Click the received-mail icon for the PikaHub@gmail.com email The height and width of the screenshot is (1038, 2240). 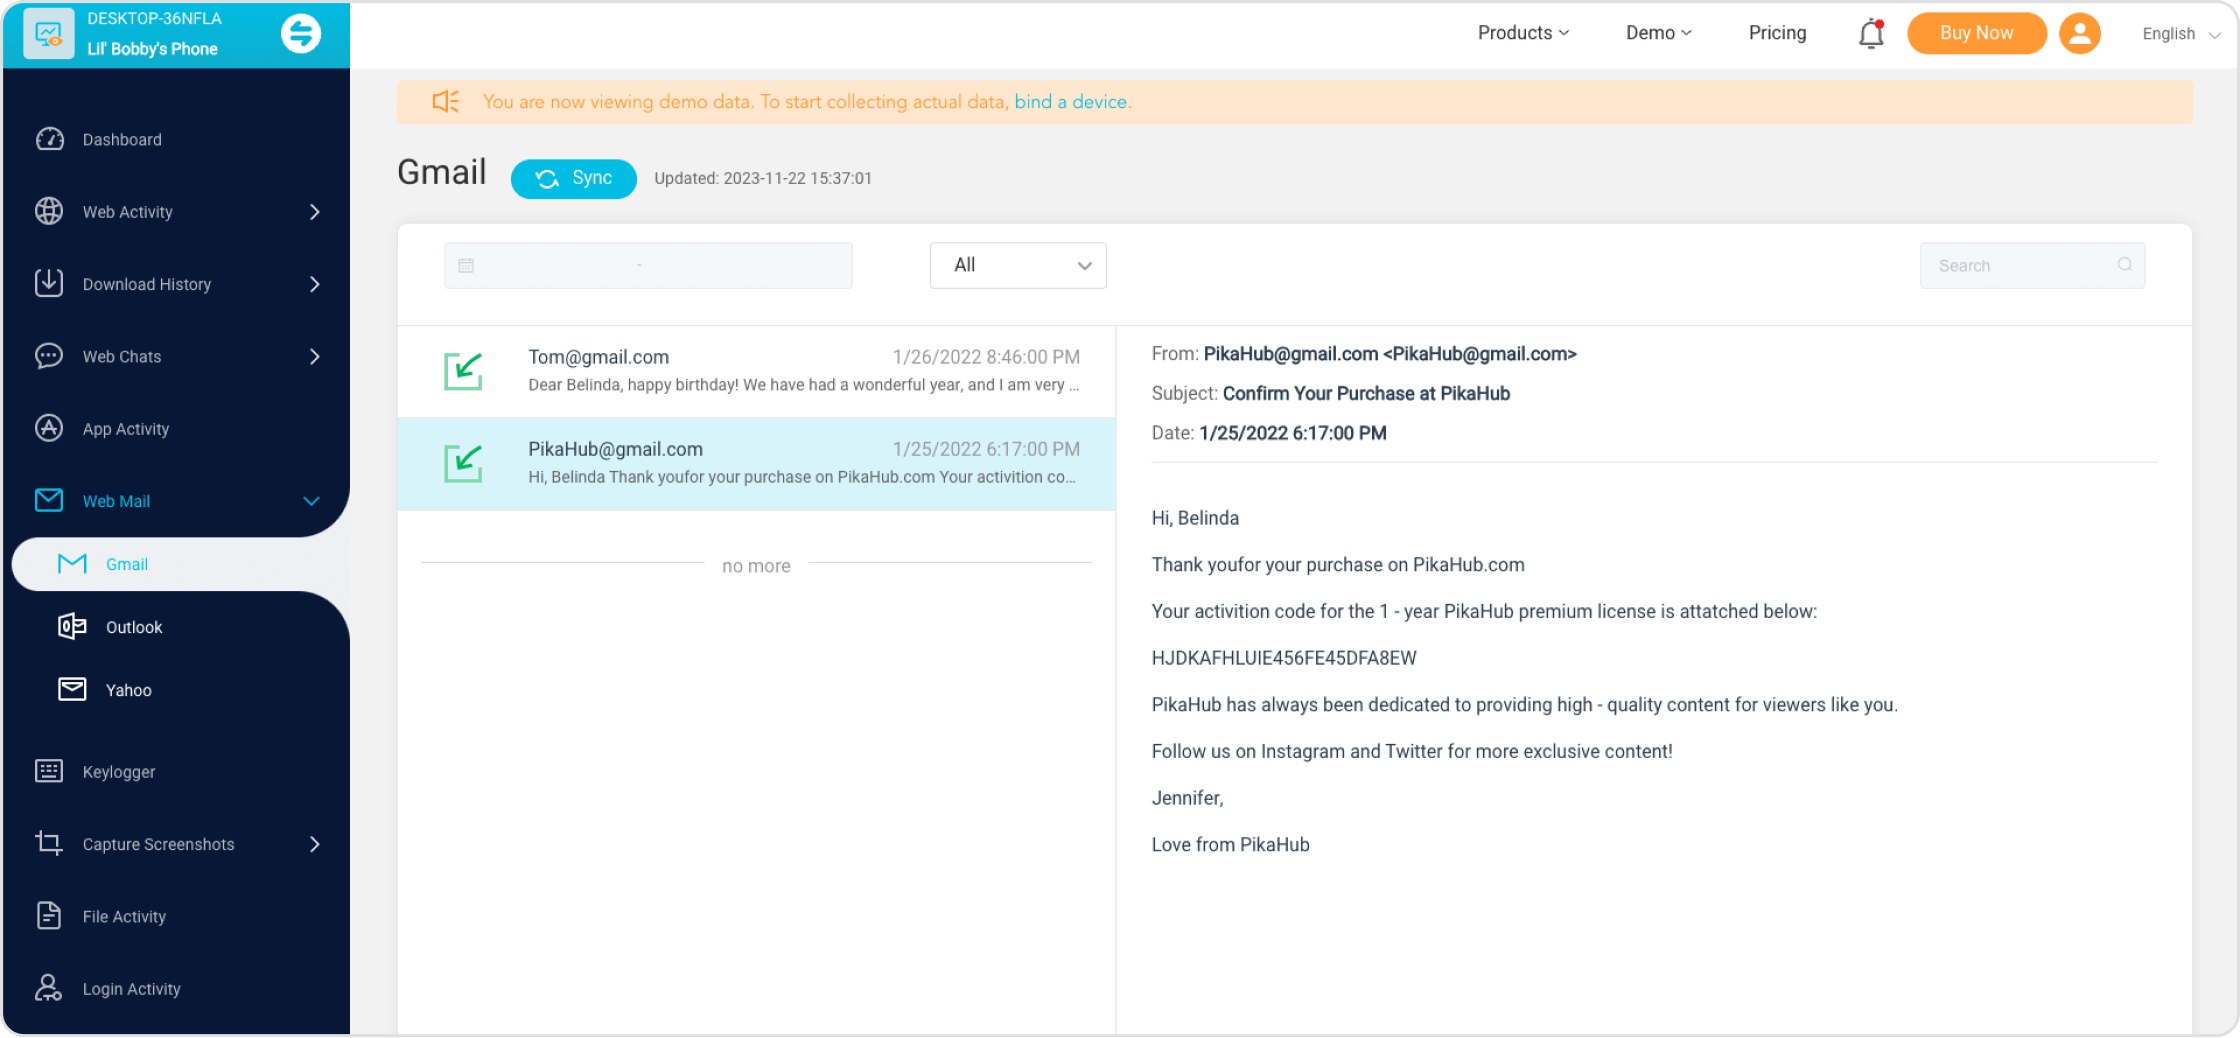(464, 463)
